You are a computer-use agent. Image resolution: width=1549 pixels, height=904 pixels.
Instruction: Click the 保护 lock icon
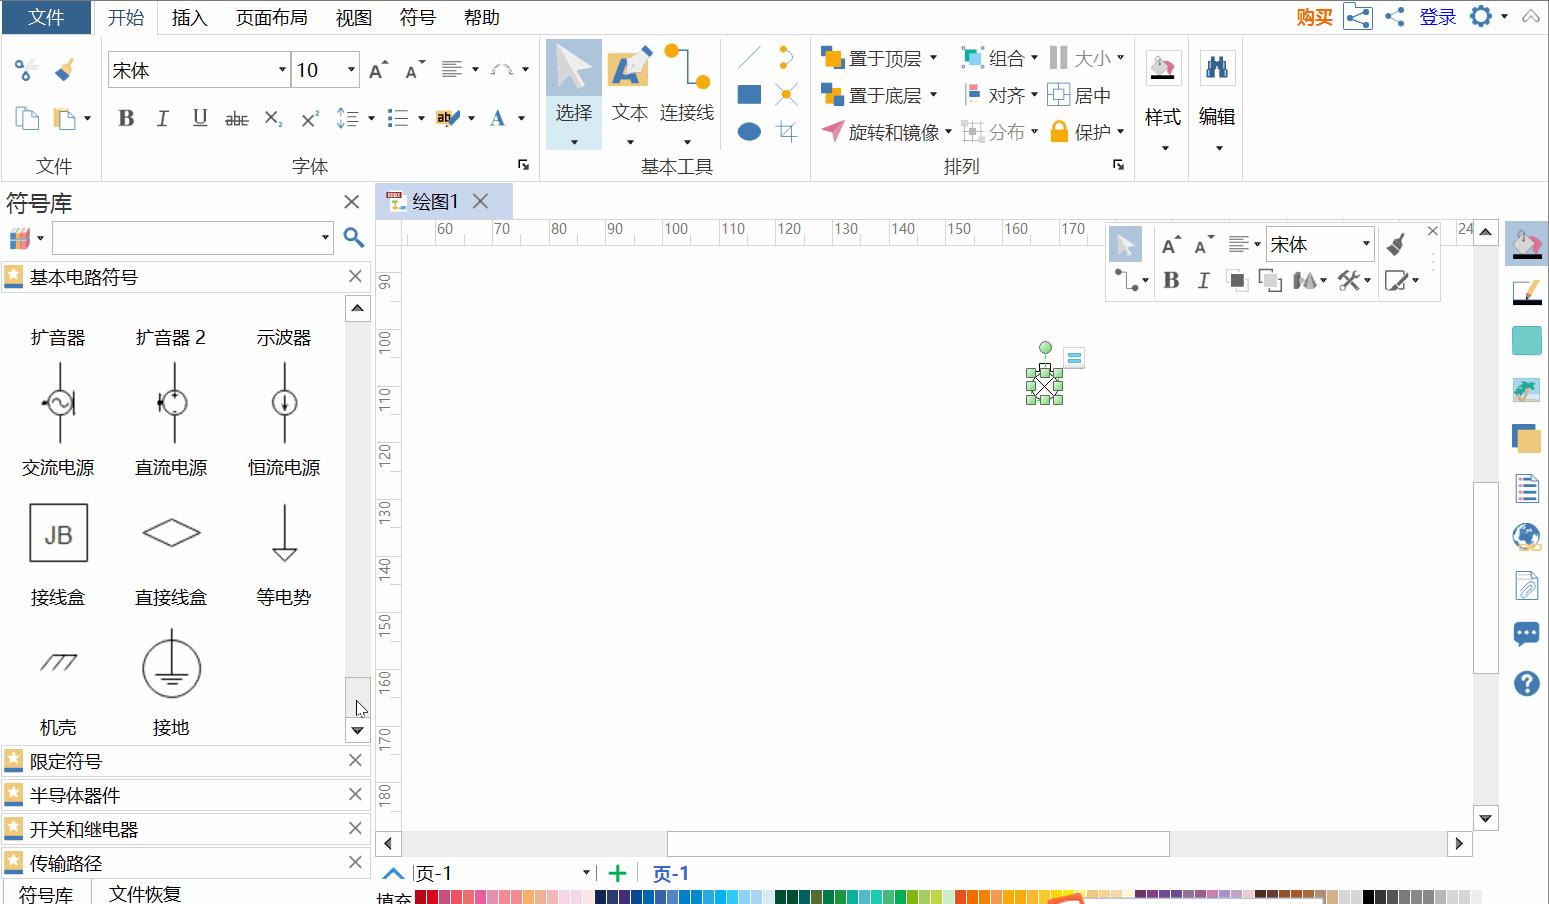click(1059, 130)
